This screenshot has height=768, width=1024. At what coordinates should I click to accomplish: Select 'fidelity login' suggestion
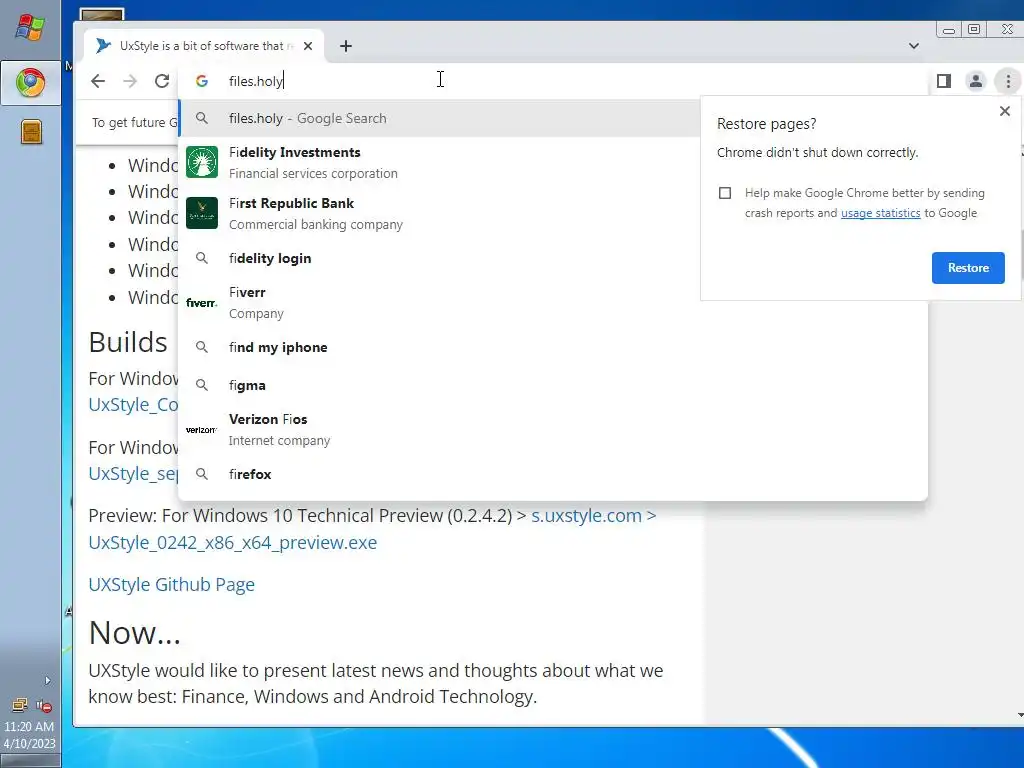click(x=552, y=259)
